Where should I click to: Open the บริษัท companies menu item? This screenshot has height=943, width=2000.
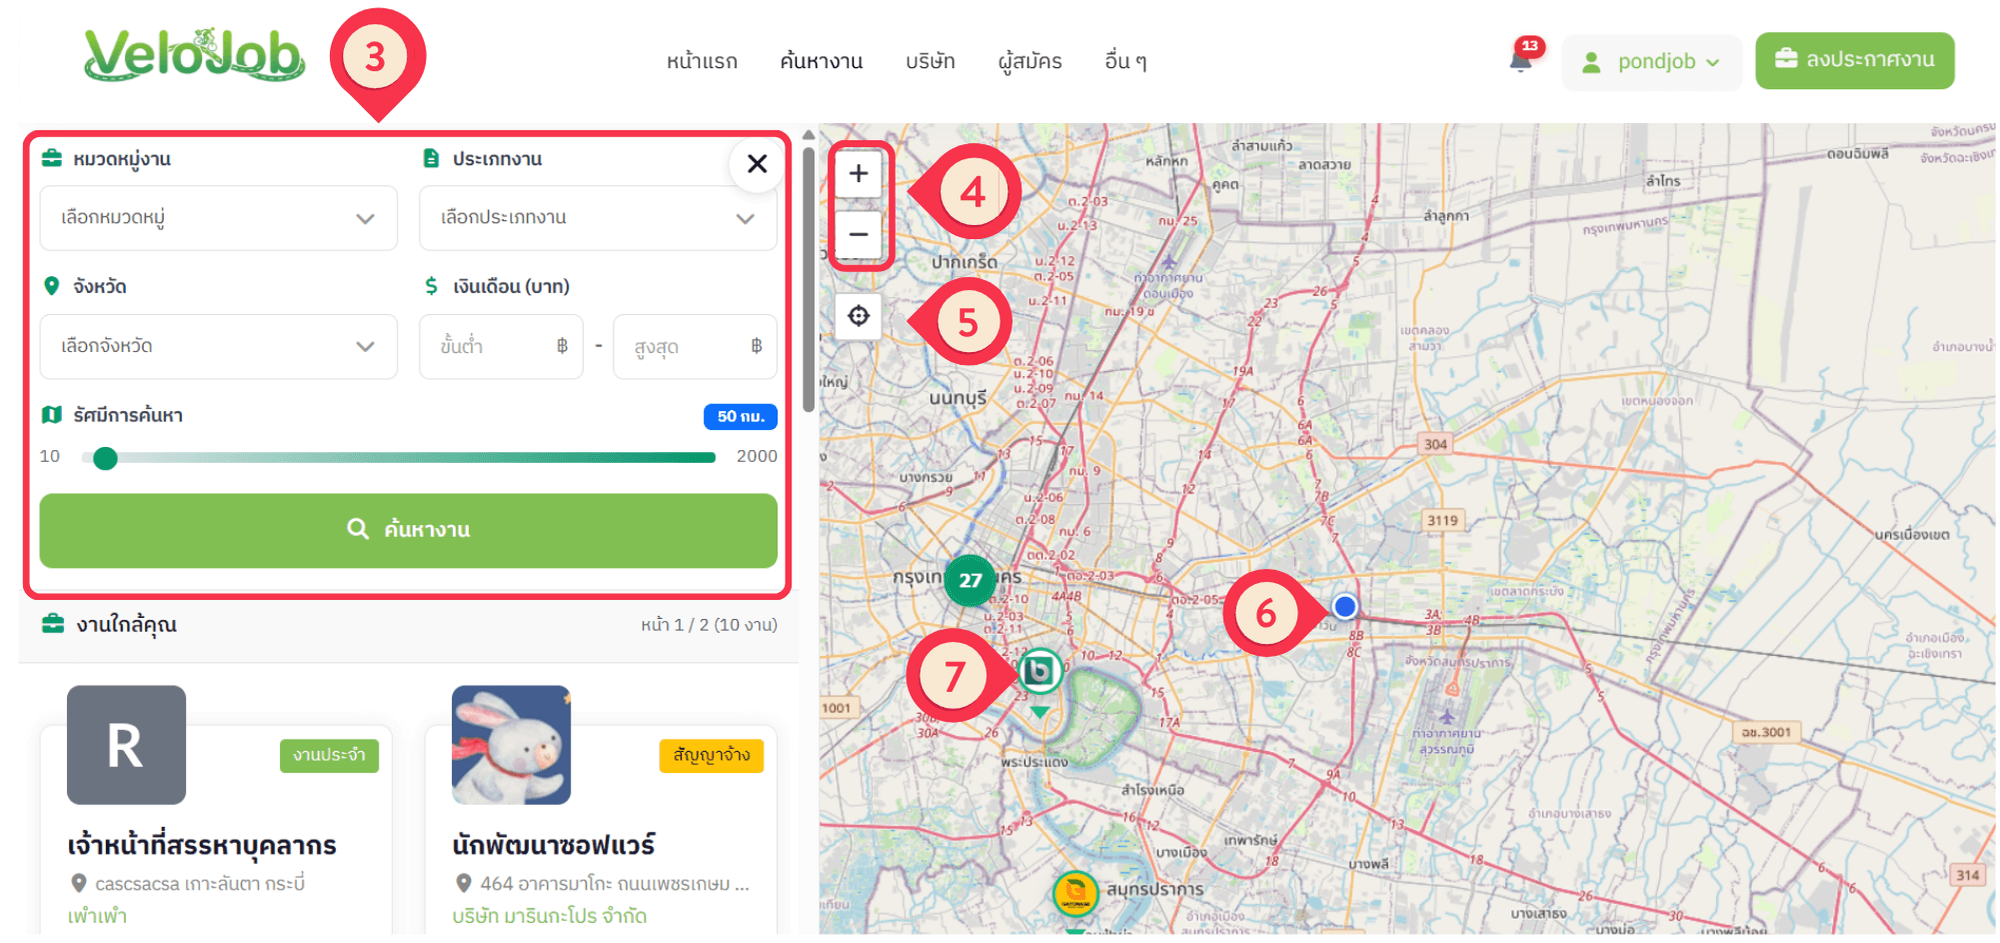(930, 61)
